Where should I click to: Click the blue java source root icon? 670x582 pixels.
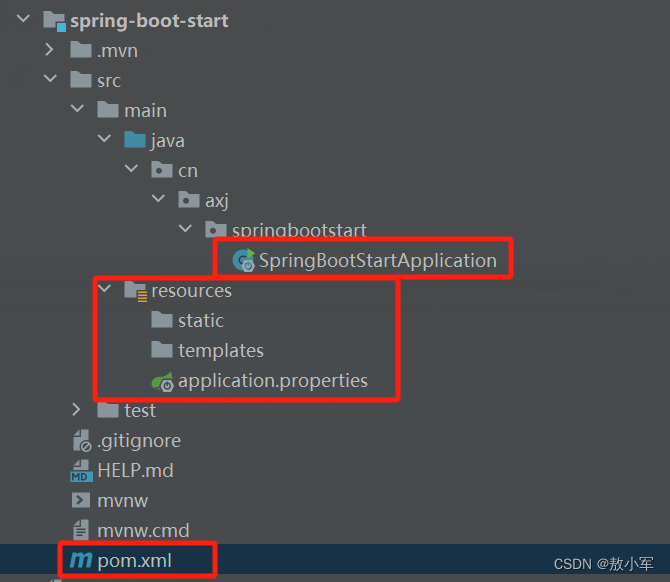pos(135,140)
